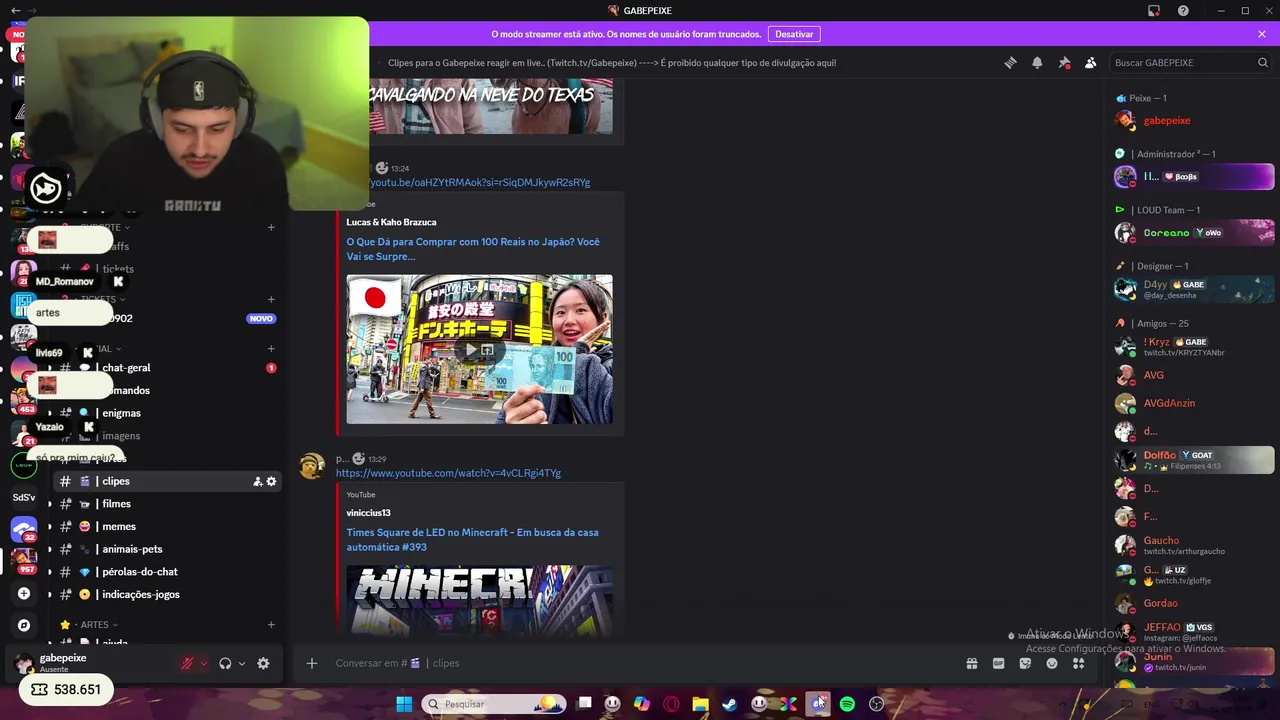Viewport: 1280px width, 720px height.
Task: Toggle microphone mute in user panel
Action: [187, 663]
